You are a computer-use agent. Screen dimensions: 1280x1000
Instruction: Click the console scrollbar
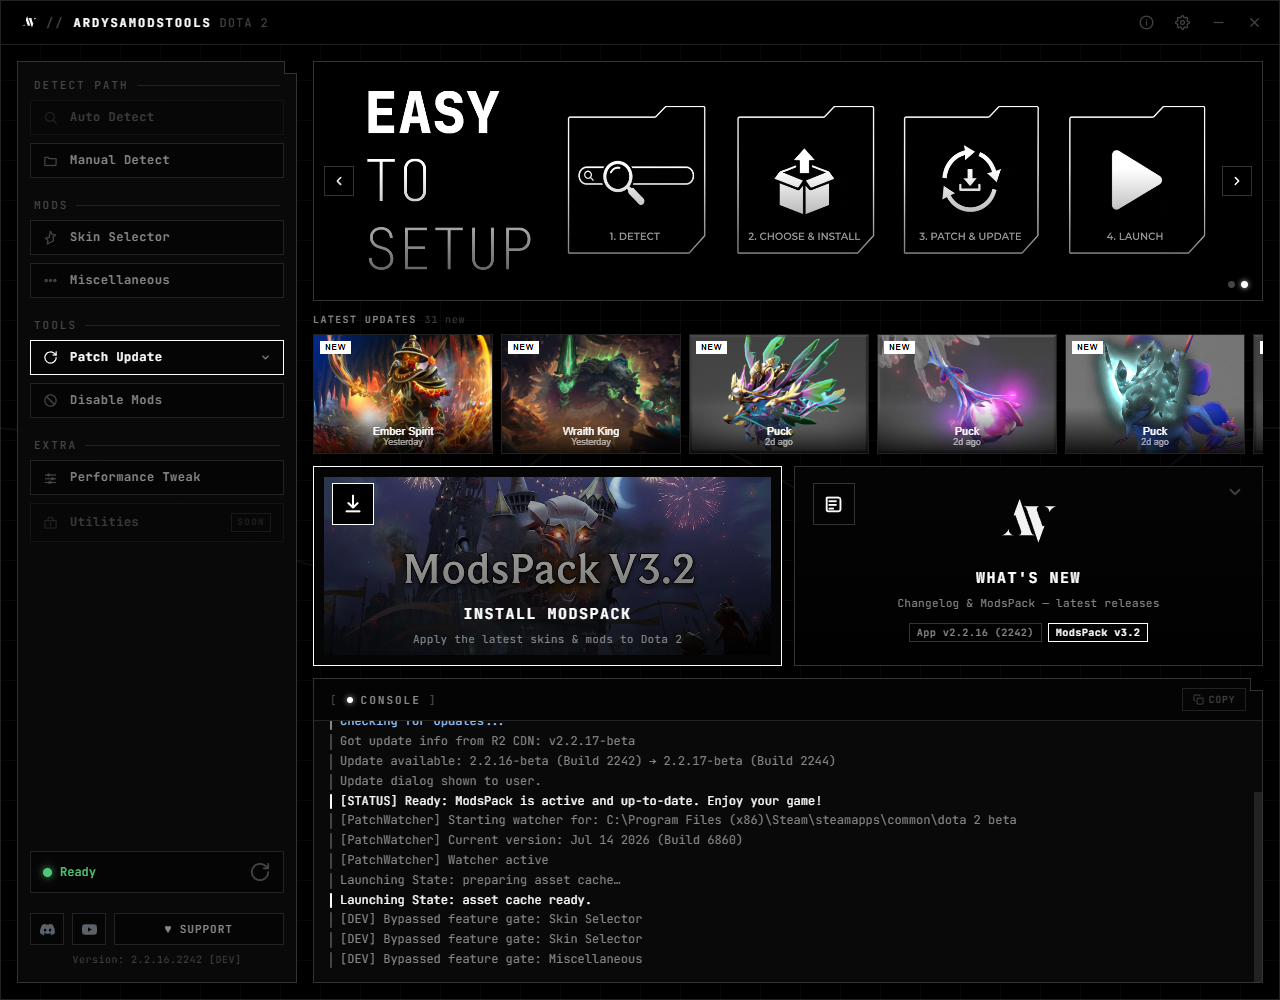(1258, 885)
